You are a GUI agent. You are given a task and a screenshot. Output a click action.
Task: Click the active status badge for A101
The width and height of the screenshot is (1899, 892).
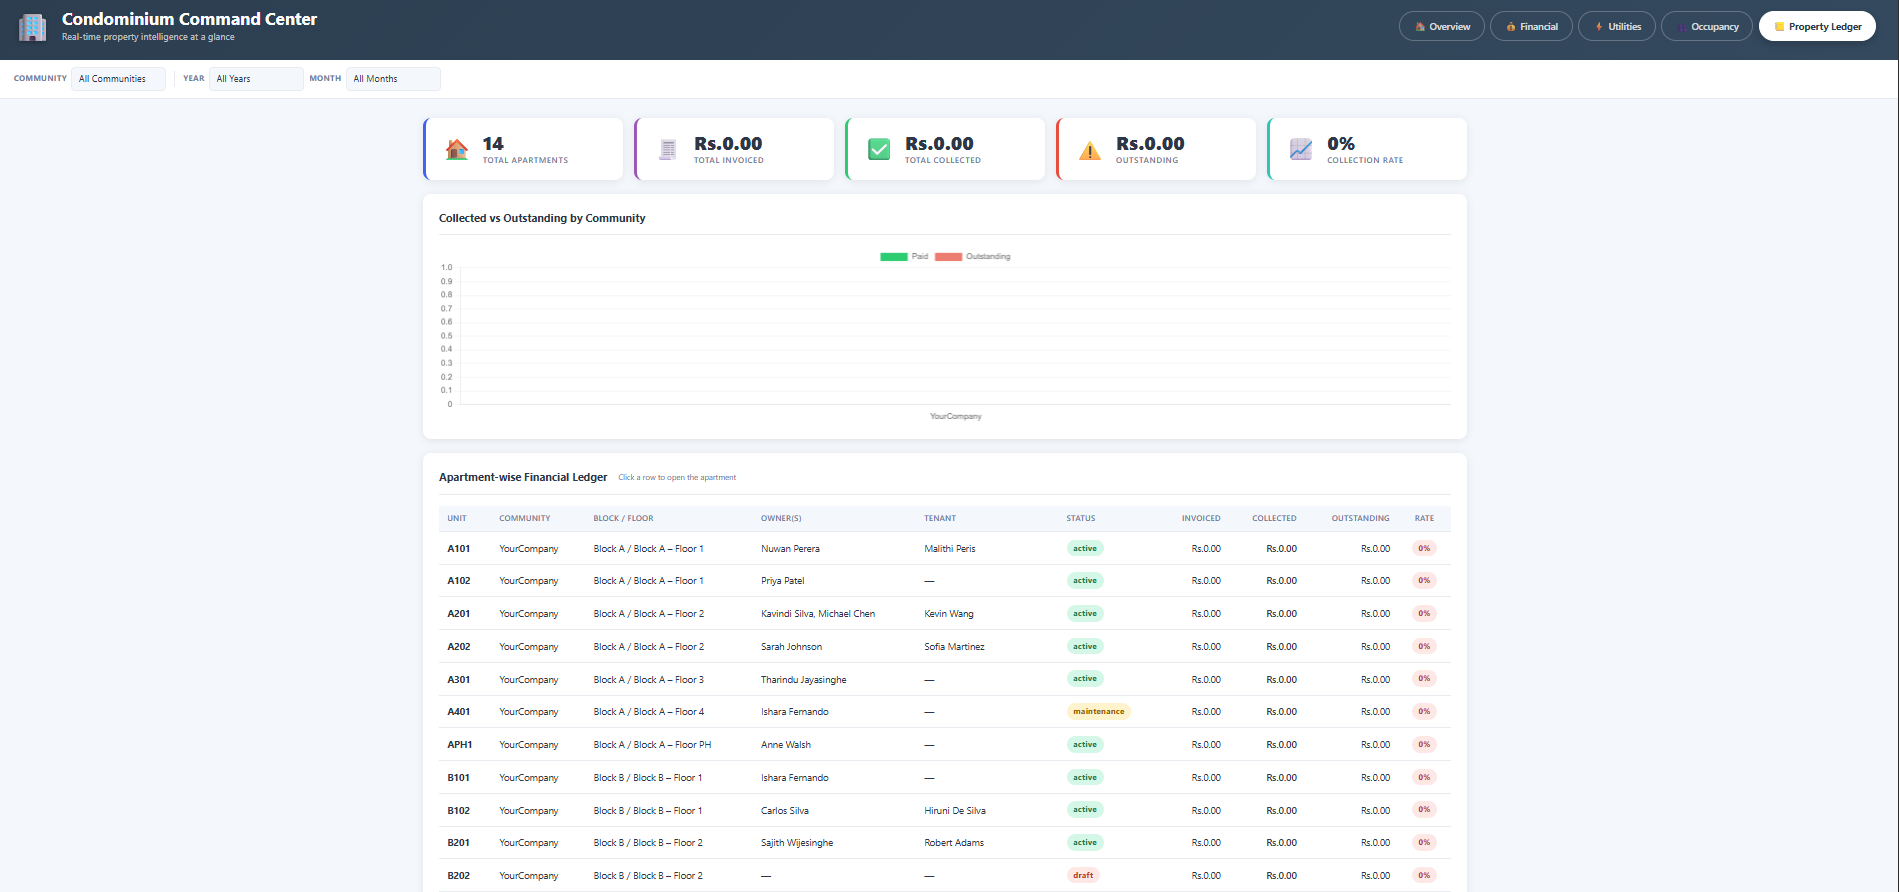1085,548
